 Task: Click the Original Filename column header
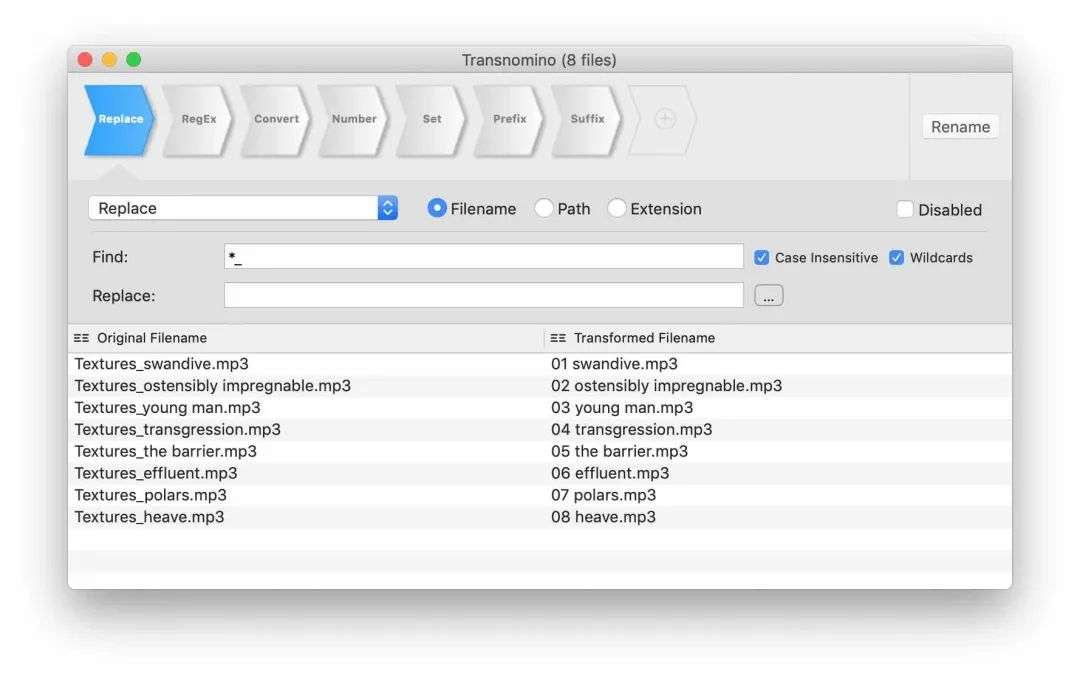click(151, 338)
